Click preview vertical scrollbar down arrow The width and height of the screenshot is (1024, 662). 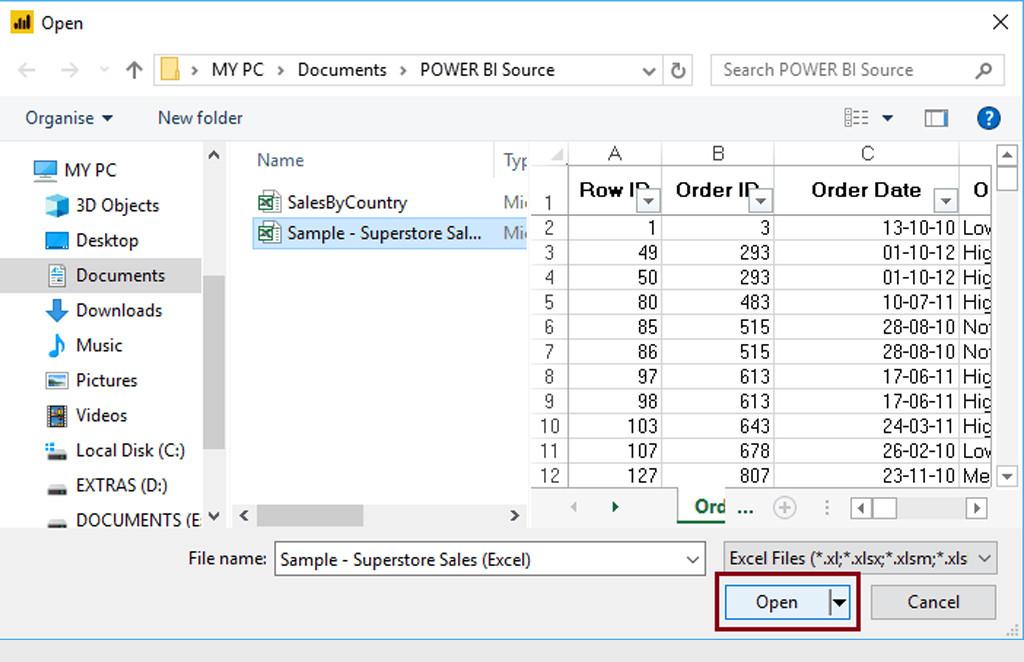(x=1007, y=477)
